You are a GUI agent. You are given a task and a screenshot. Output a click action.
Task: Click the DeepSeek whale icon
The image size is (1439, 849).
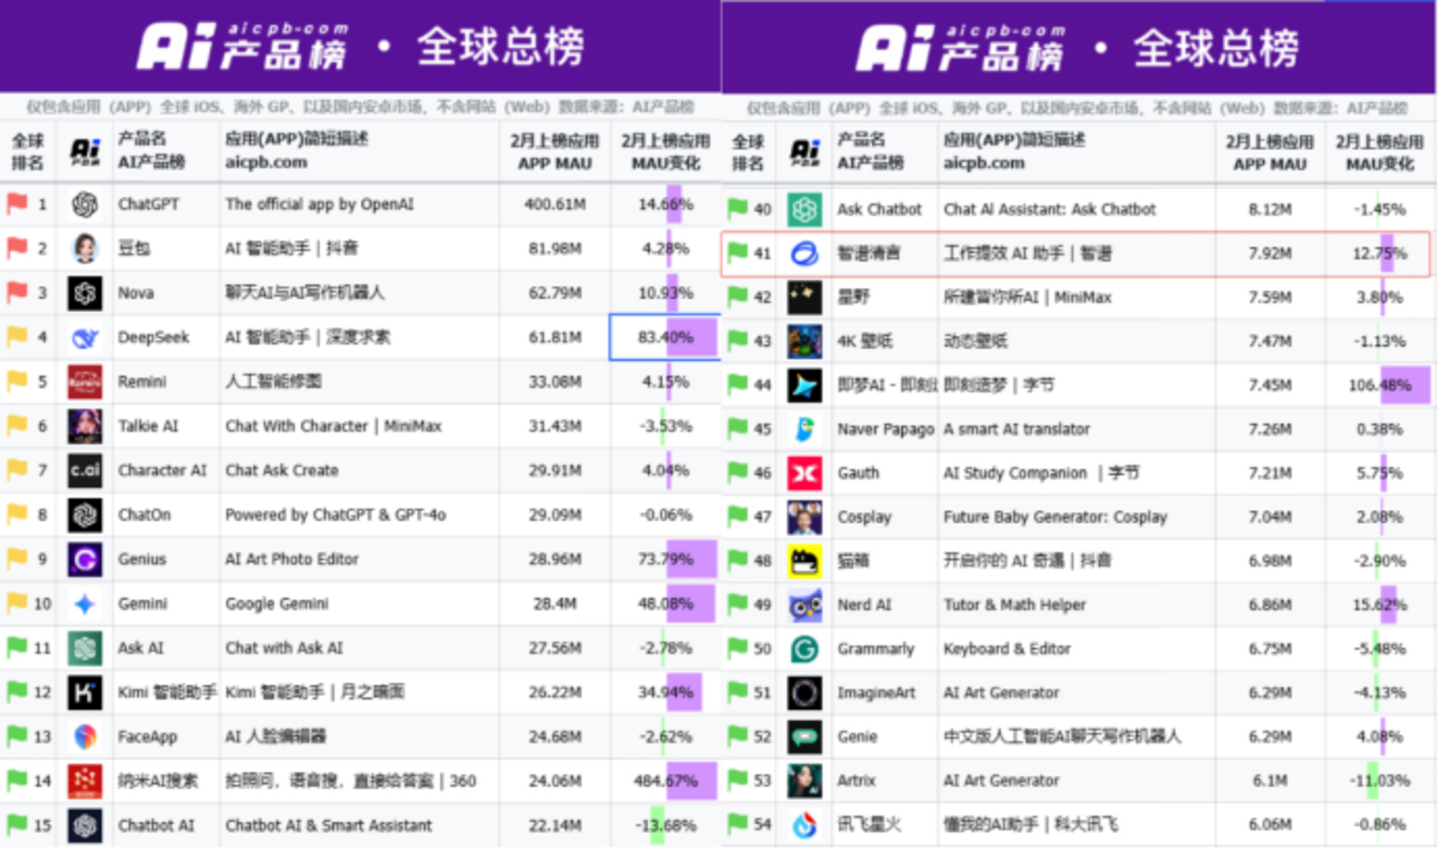[x=85, y=338]
